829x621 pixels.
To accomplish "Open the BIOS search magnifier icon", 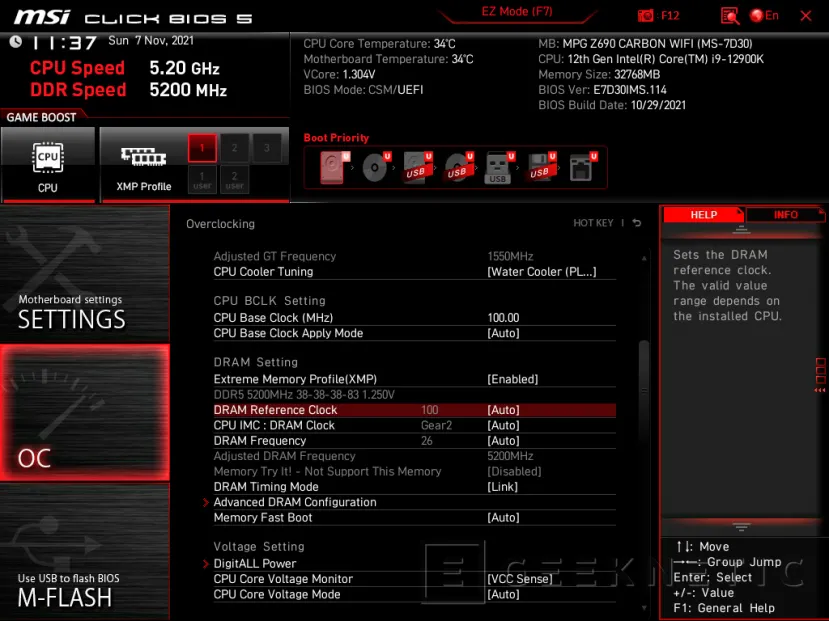I will click(x=730, y=16).
